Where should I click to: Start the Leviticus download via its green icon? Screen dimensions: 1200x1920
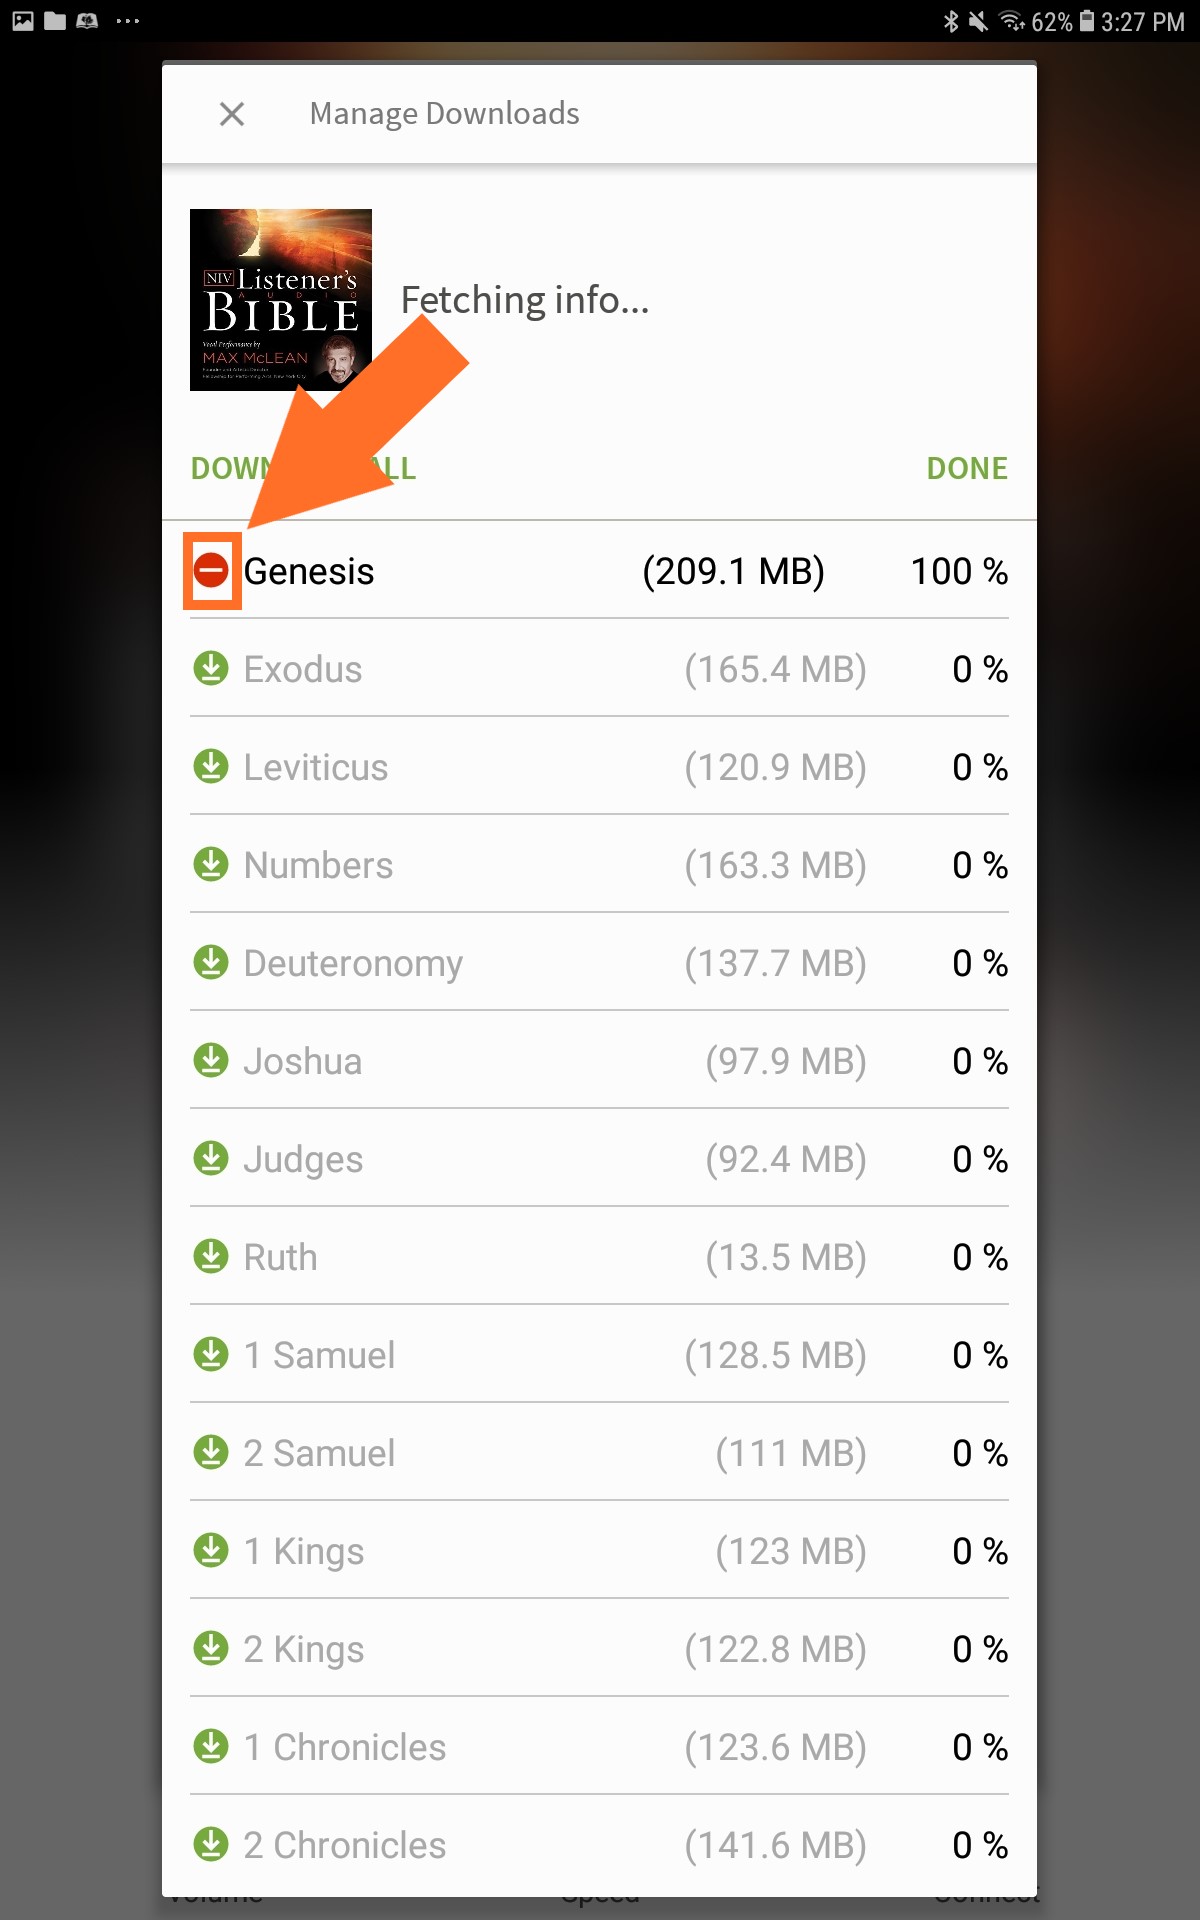point(211,766)
